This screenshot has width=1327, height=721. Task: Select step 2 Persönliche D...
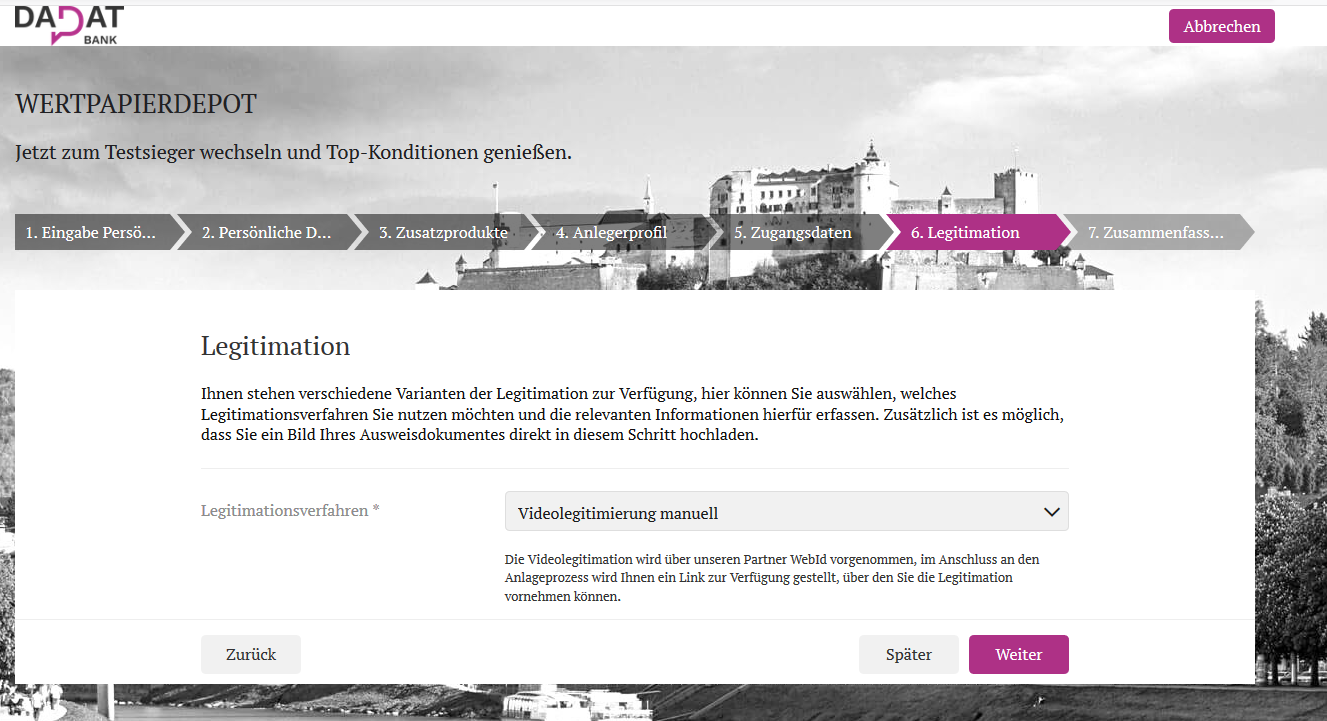[267, 233]
